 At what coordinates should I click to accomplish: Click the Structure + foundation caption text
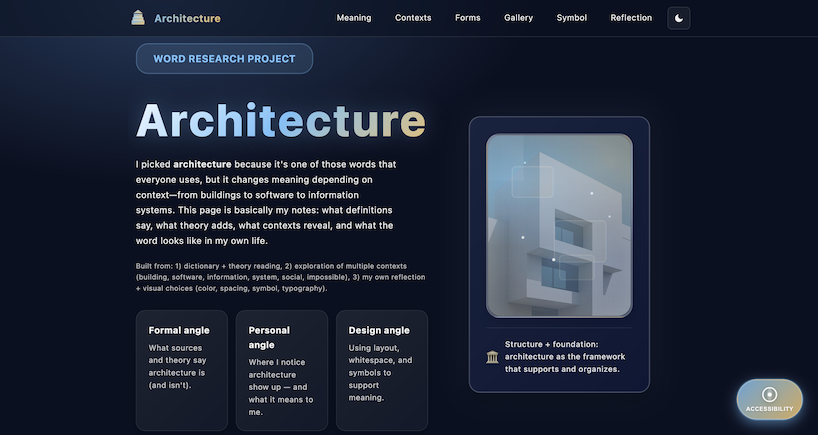566,356
